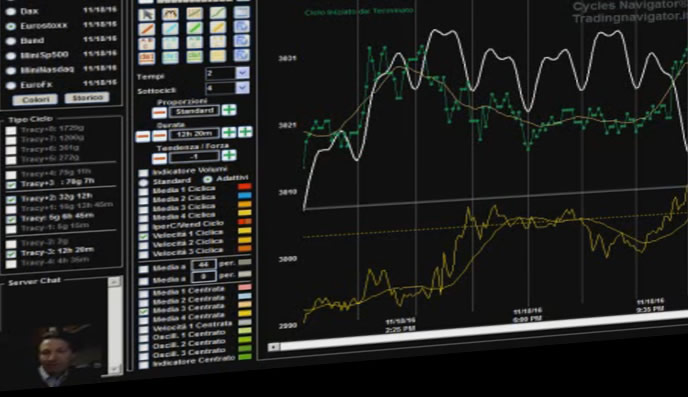Image resolution: width=688 pixels, height=397 pixels.
Task: Choose the Standard volume indicator option
Action: pos(143,182)
